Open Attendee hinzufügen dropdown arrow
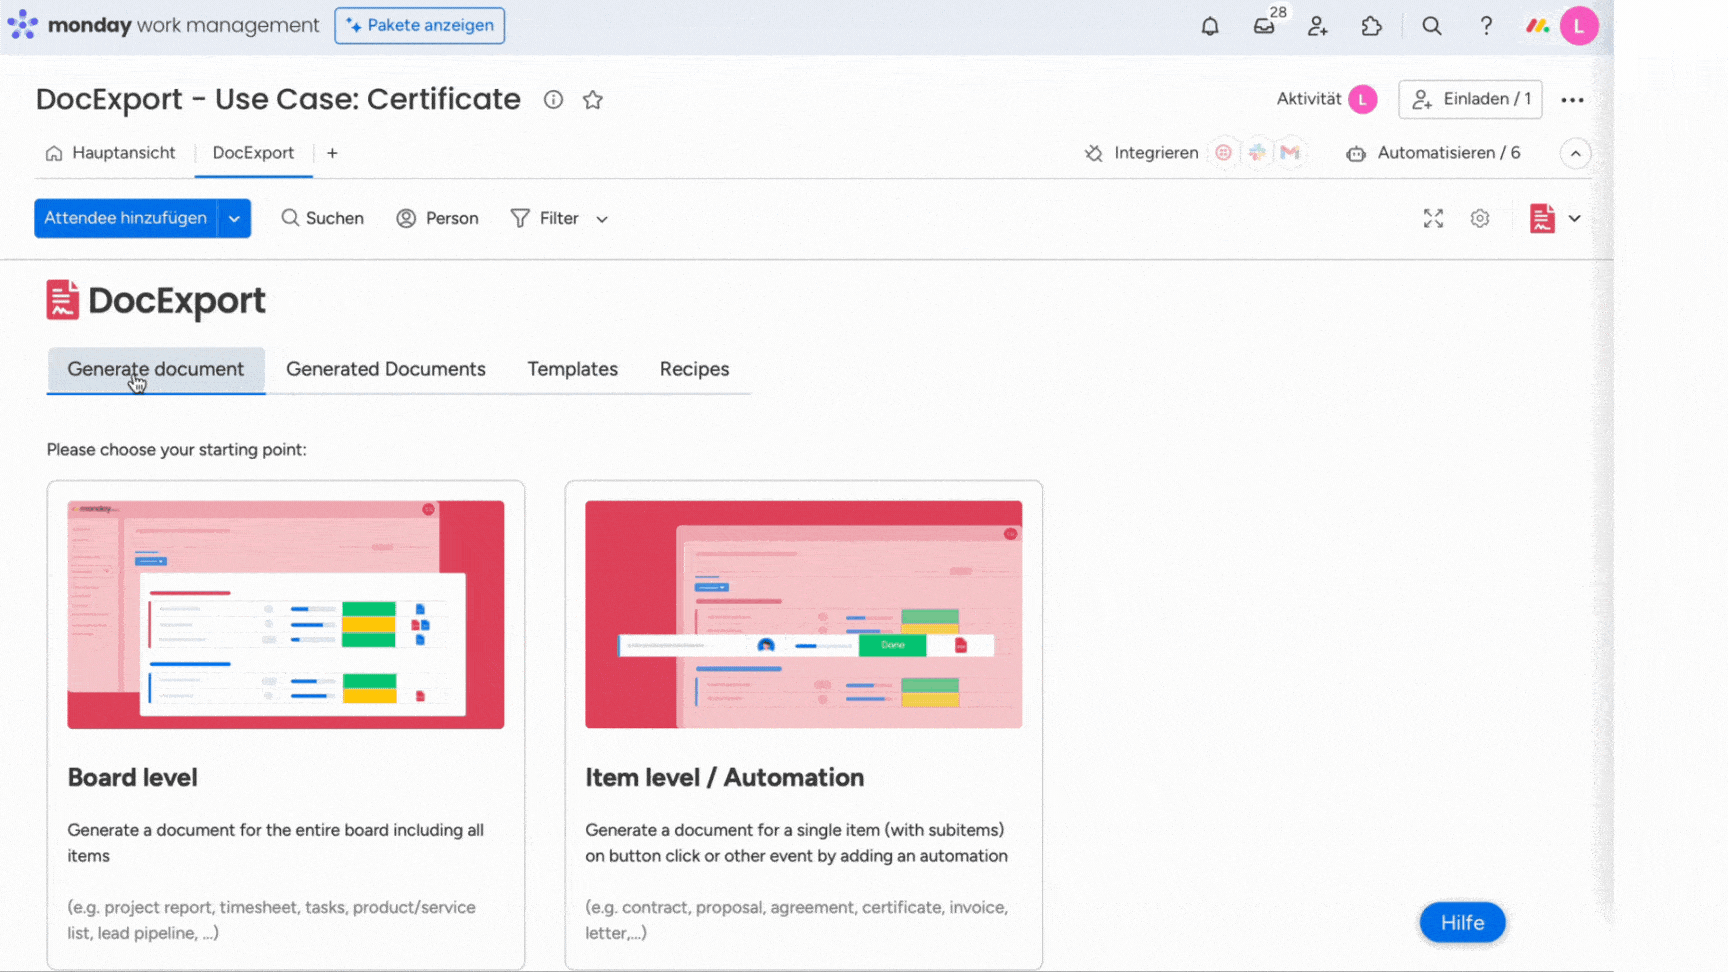Viewport: 1728px width, 972px height. pyautogui.click(x=234, y=218)
